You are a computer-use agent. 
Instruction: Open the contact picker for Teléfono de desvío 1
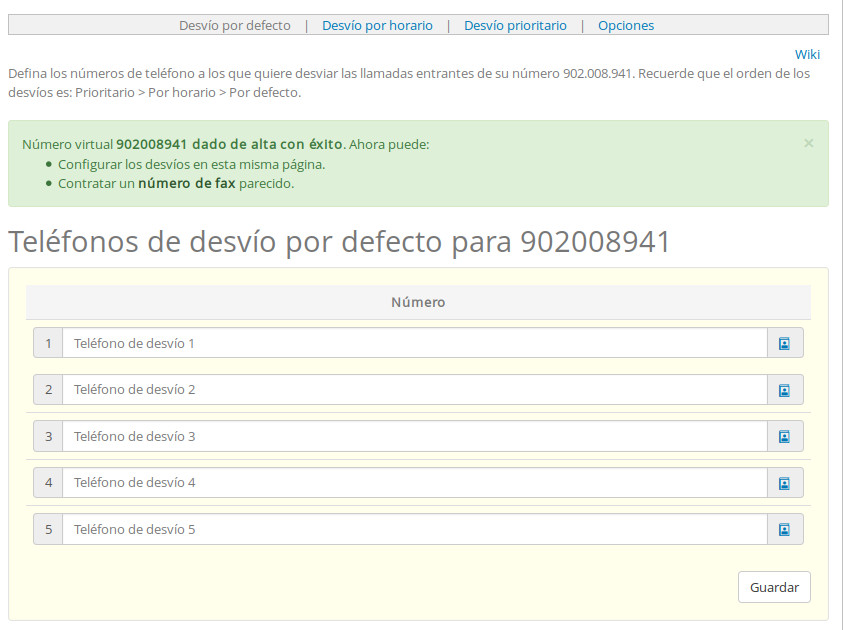click(x=785, y=342)
